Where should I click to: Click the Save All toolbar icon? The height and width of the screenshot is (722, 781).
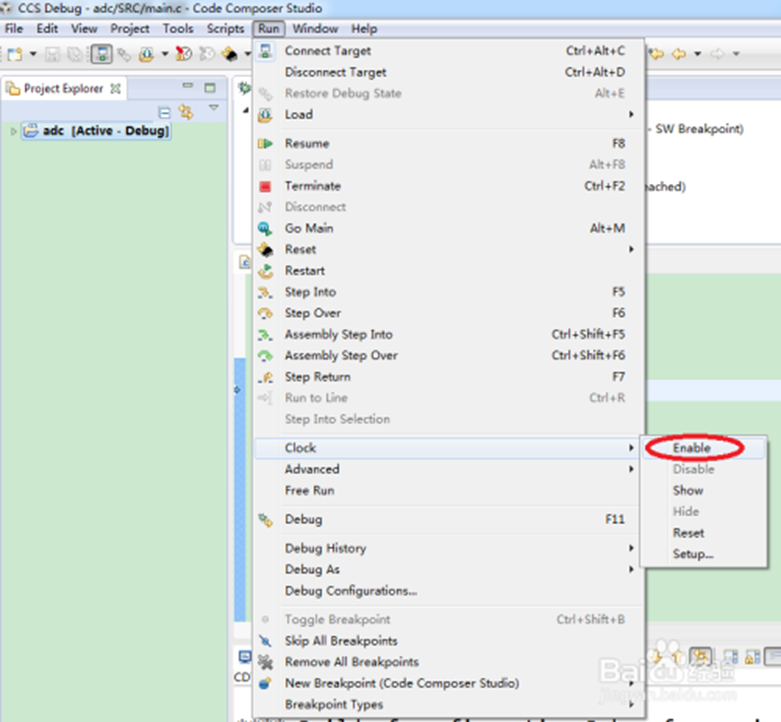(x=75, y=54)
